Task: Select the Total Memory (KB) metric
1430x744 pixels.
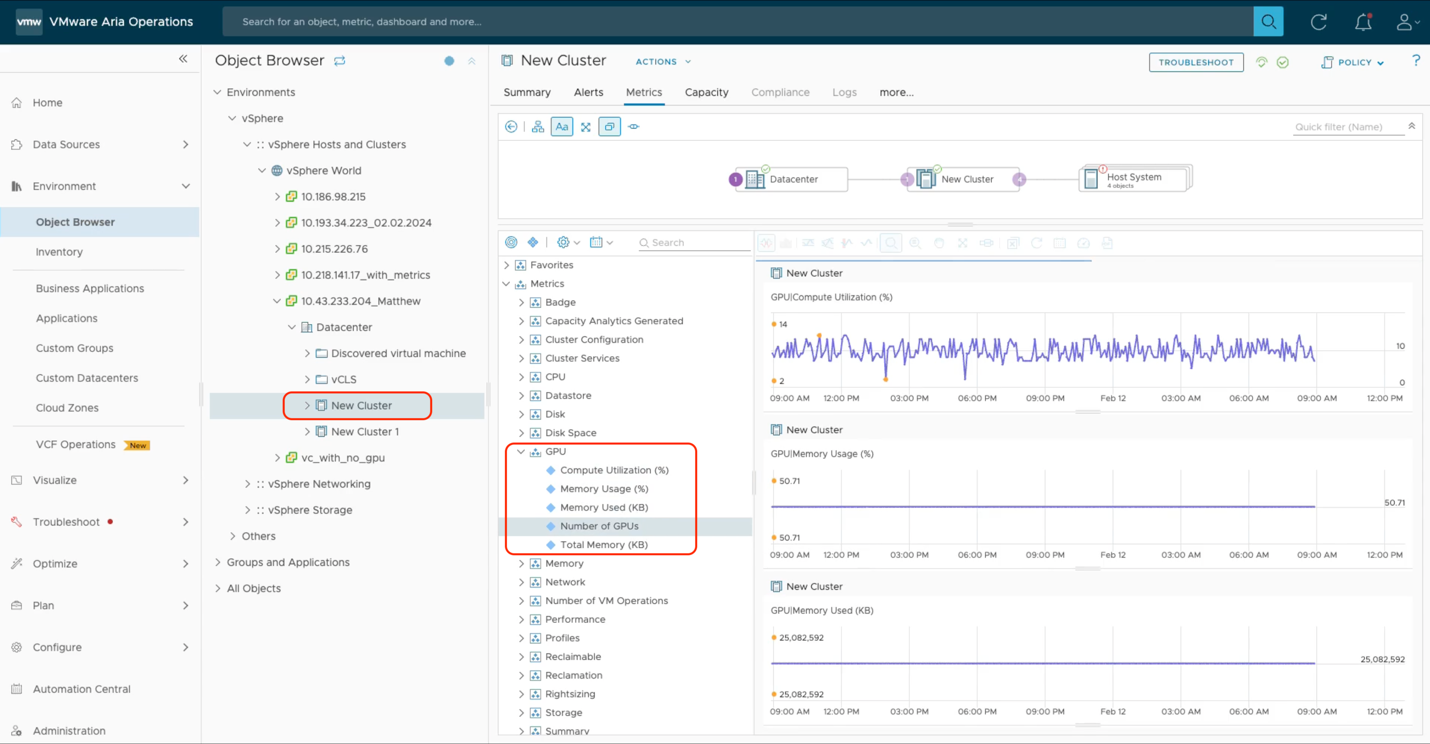Action: pos(604,545)
